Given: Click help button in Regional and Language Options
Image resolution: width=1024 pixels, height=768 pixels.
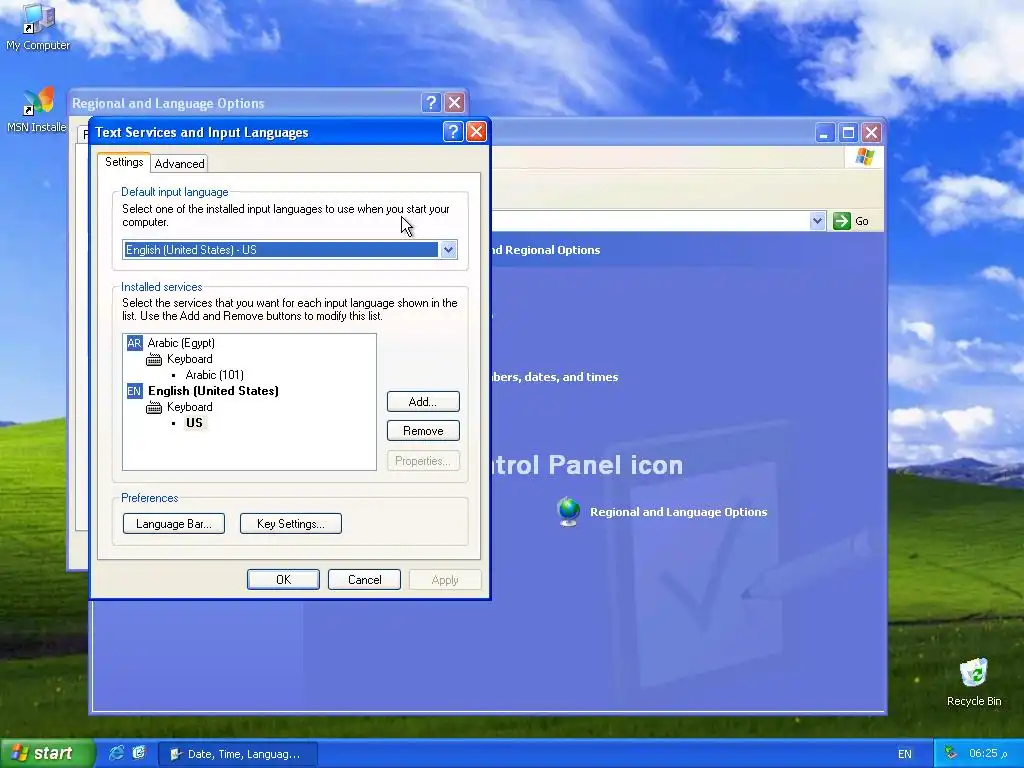Looking at the screenshot, I should (431, 103).
